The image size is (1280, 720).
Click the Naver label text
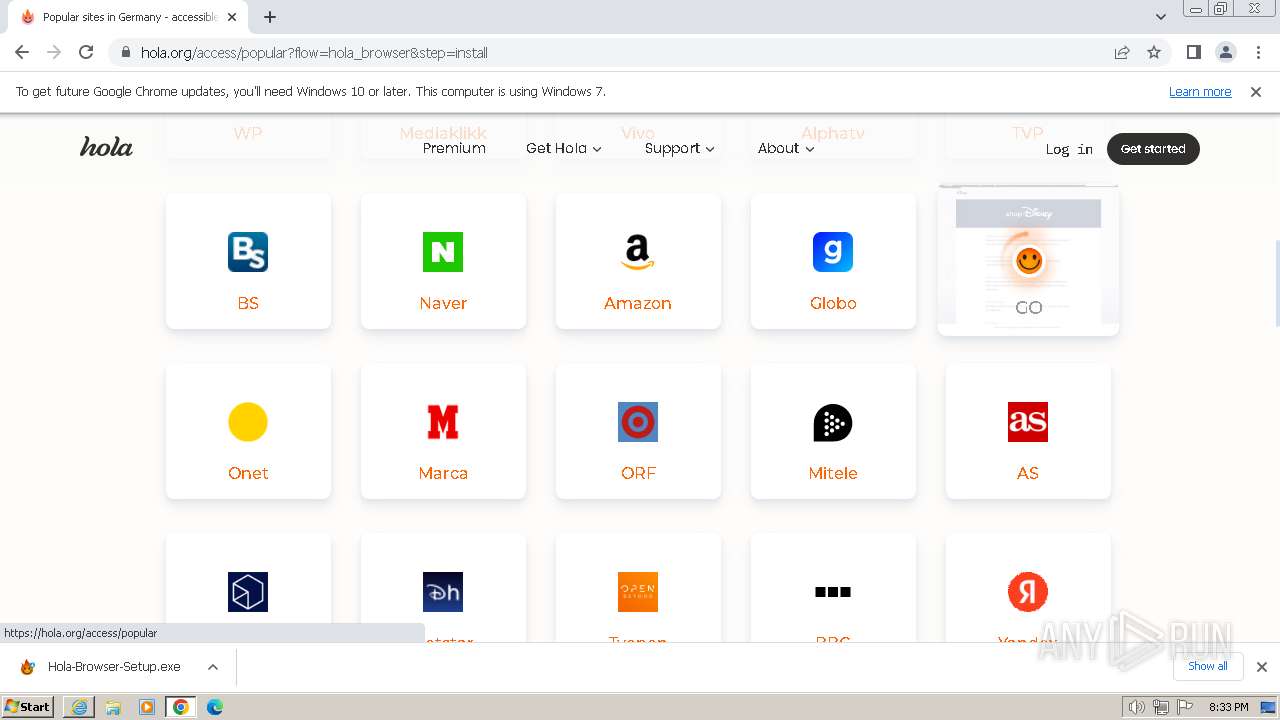[443, 303]
